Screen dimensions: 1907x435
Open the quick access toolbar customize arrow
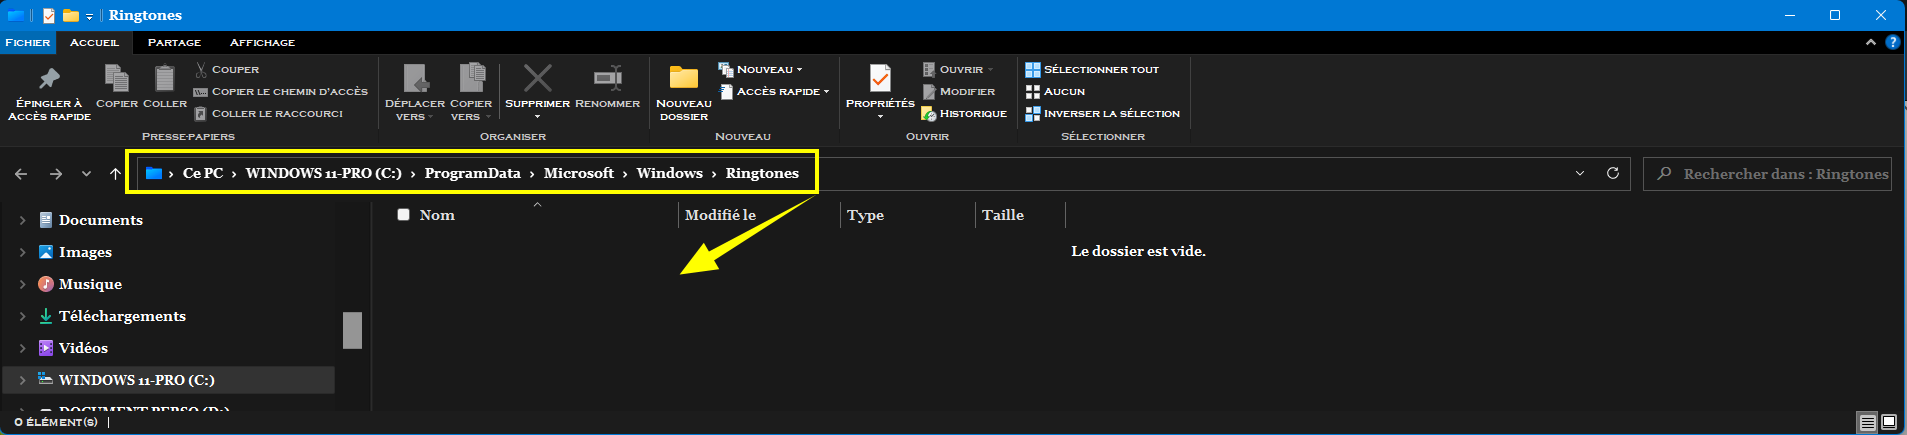pyautogui.click(x=89, y=16)
